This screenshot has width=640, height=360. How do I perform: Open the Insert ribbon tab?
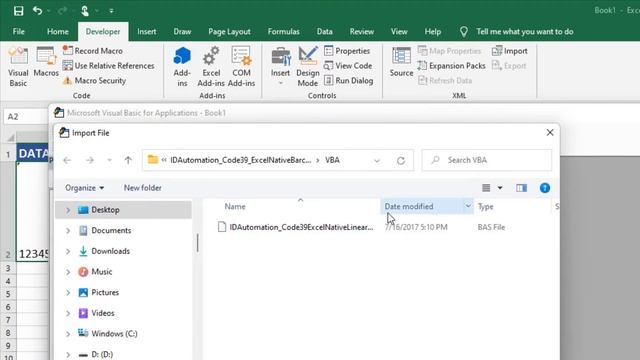coord(147,31)
